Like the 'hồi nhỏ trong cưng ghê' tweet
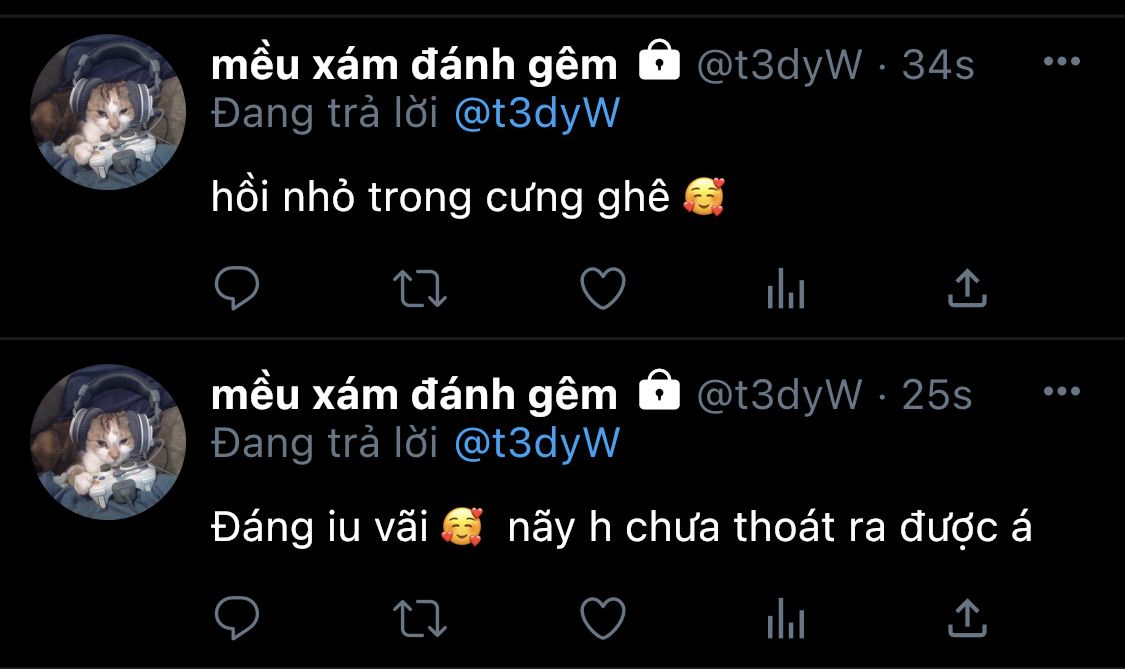 coord(603,289)
